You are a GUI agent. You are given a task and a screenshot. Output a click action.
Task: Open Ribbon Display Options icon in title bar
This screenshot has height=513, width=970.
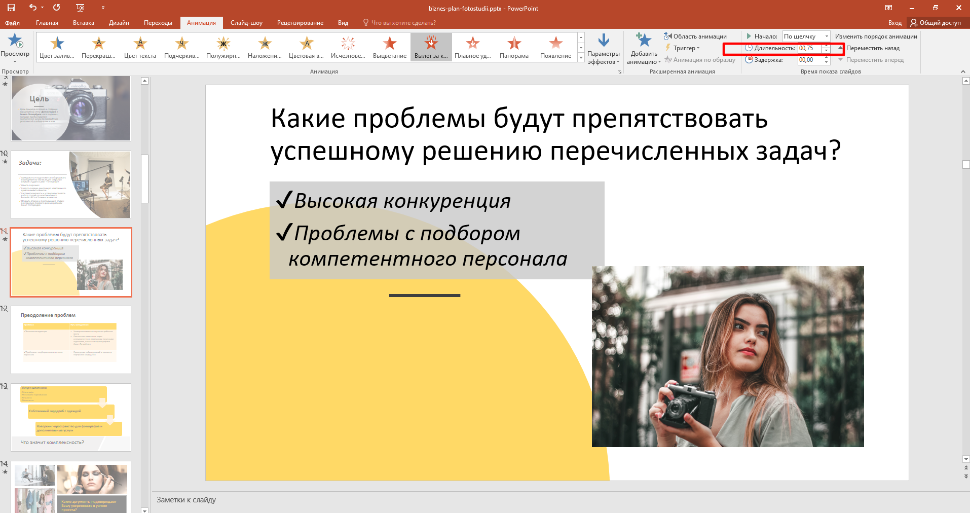tap(889, 7)
